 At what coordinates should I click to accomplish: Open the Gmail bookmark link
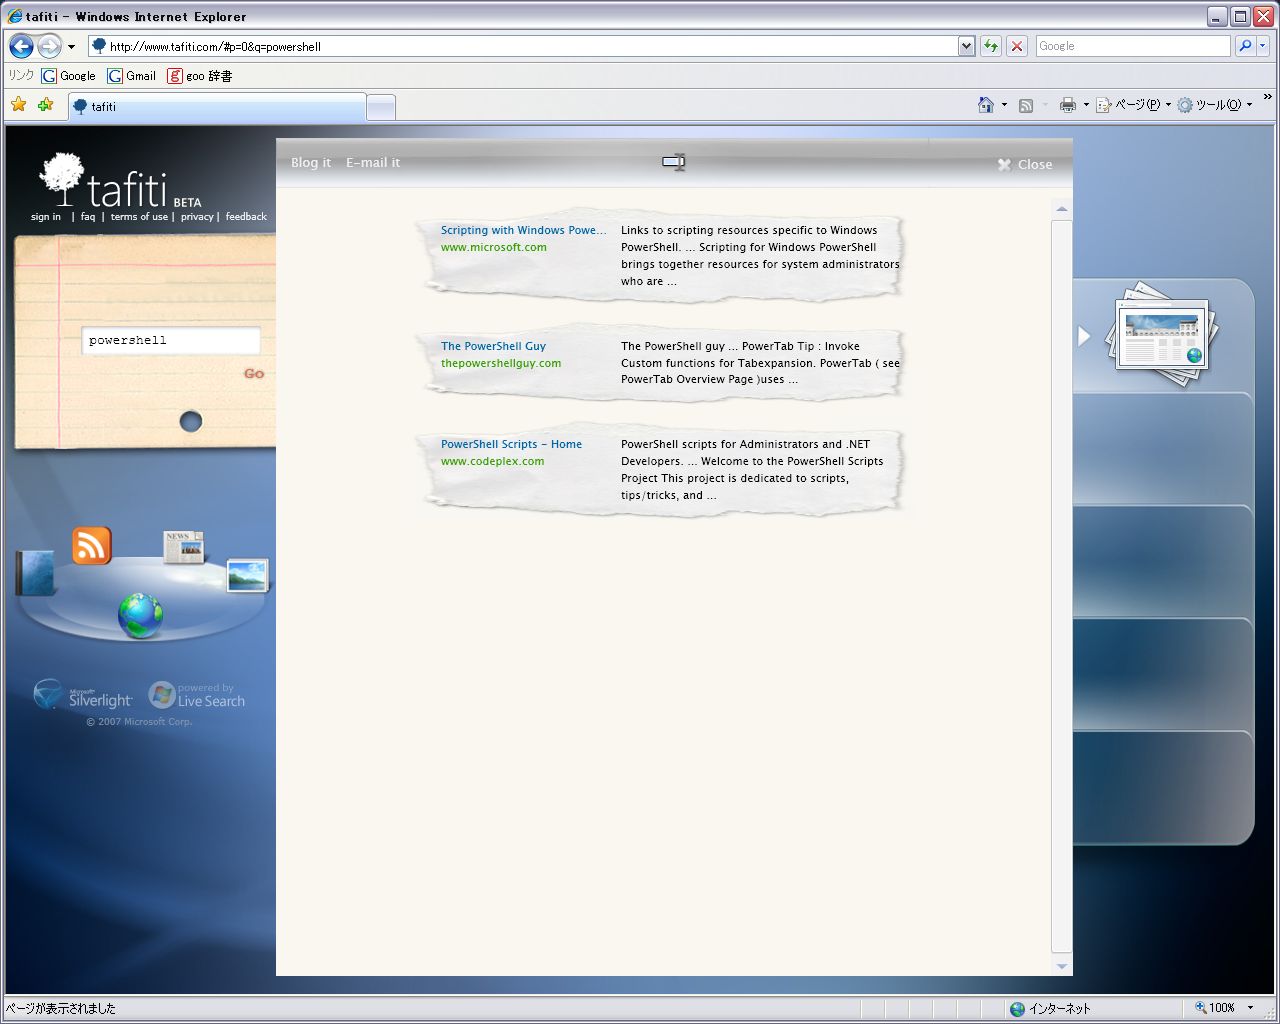(x=132, y=76)
